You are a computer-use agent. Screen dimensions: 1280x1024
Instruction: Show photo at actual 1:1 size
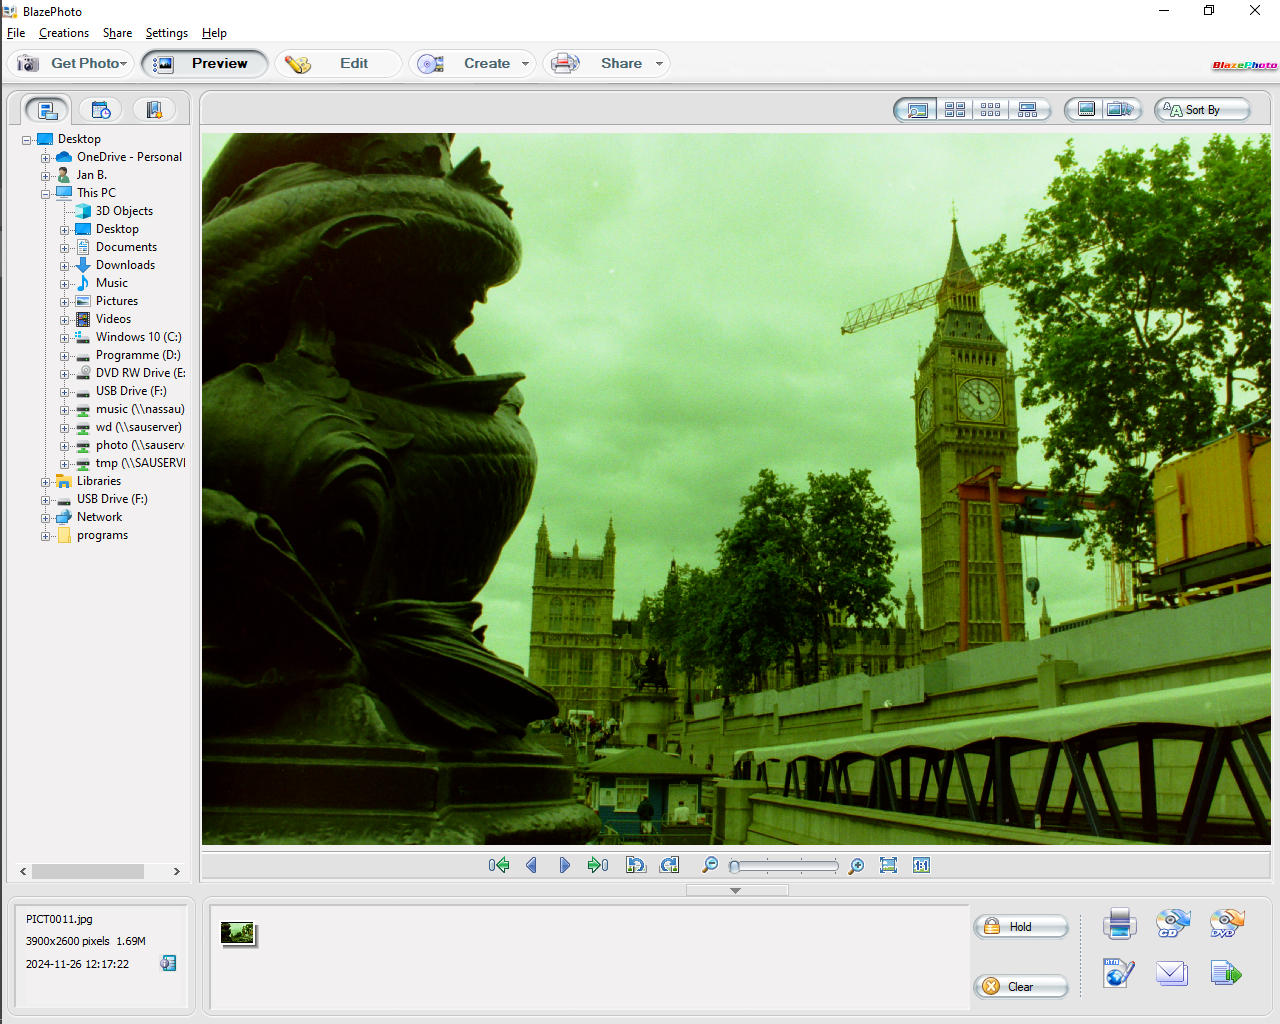coord(921,865)
